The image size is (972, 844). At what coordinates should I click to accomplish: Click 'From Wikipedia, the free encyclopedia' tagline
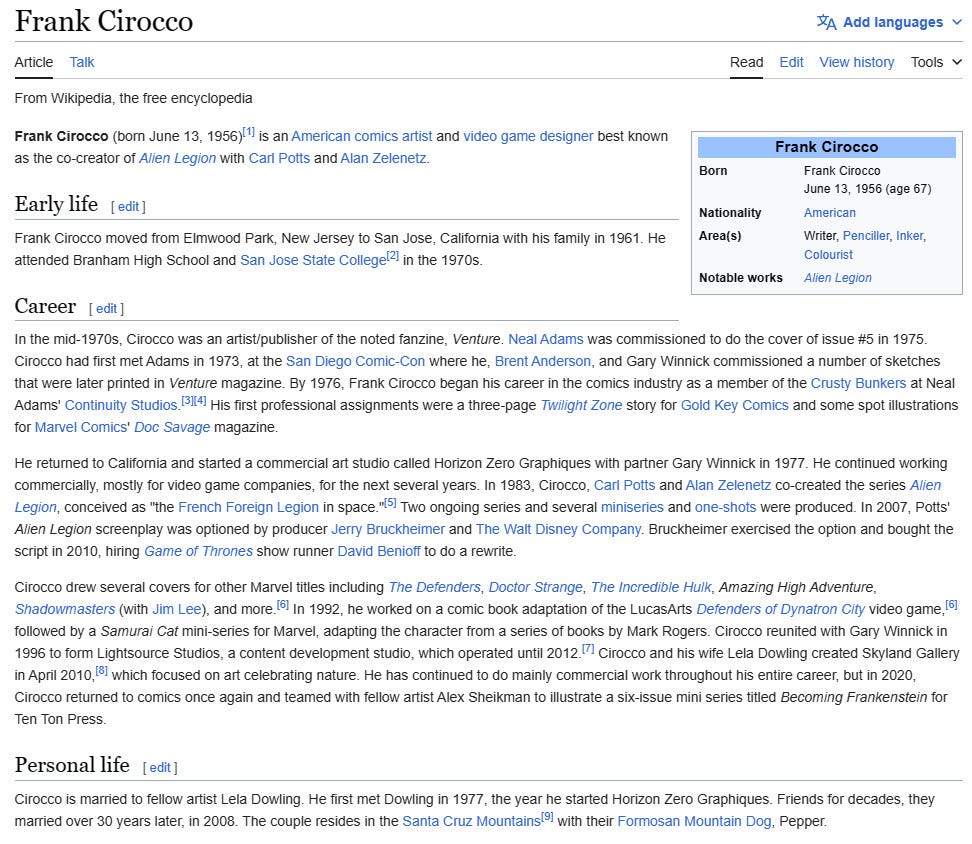(133, 98)
